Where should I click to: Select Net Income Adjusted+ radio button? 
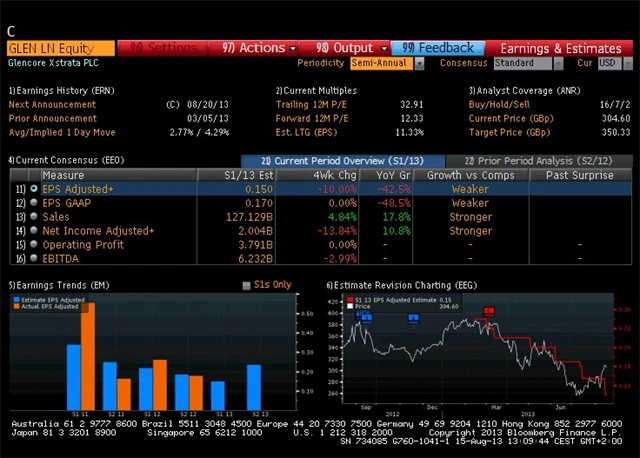pos(34,230)
